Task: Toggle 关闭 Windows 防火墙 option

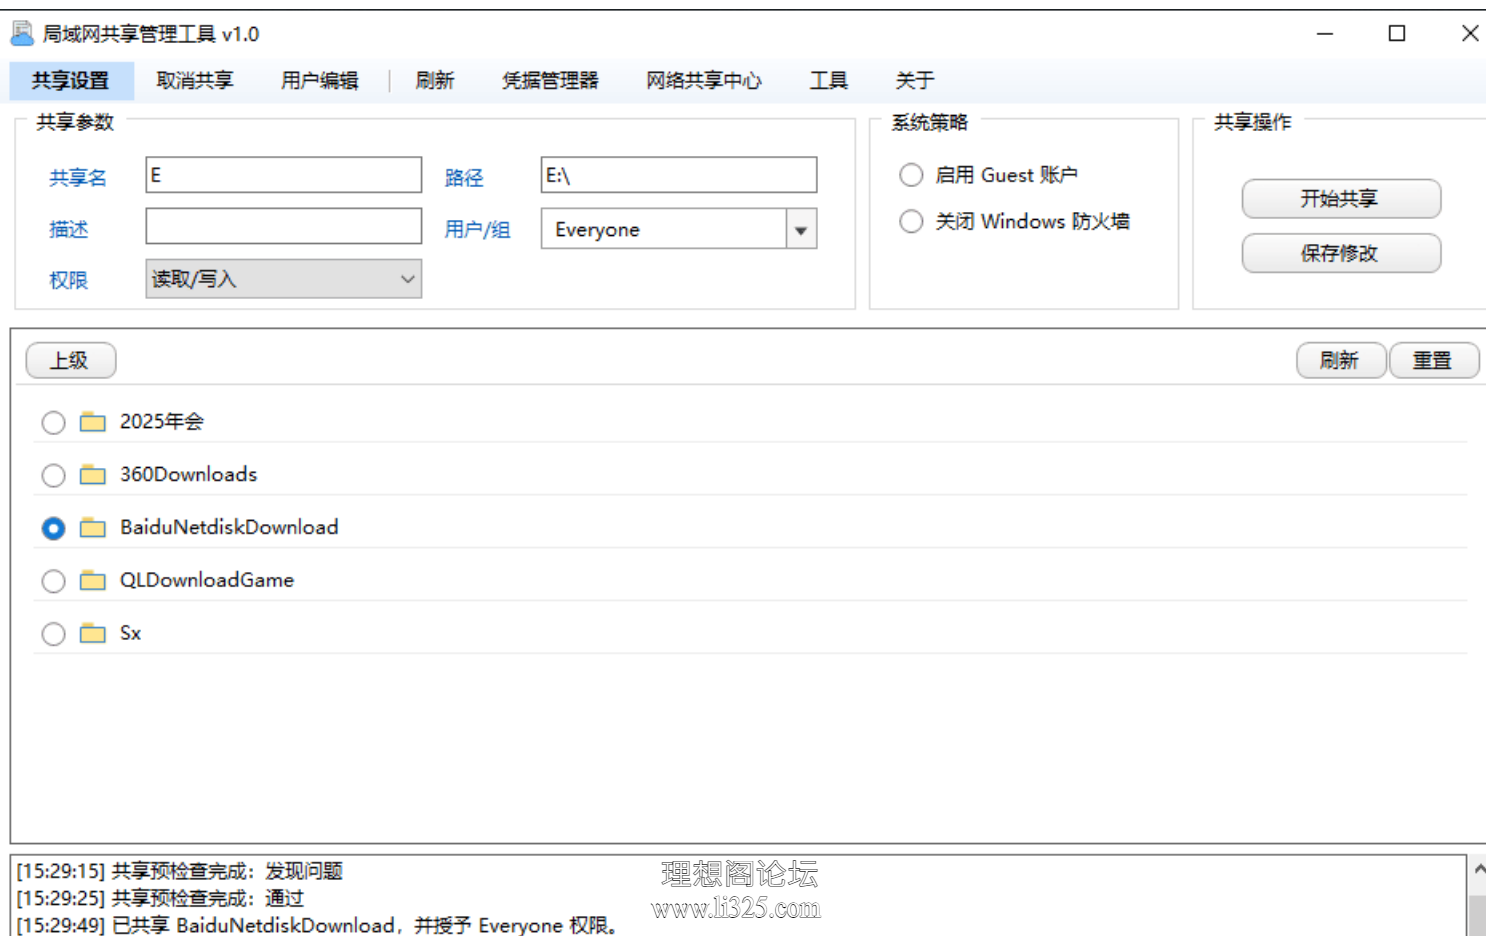Action: [x=911, y=221]
